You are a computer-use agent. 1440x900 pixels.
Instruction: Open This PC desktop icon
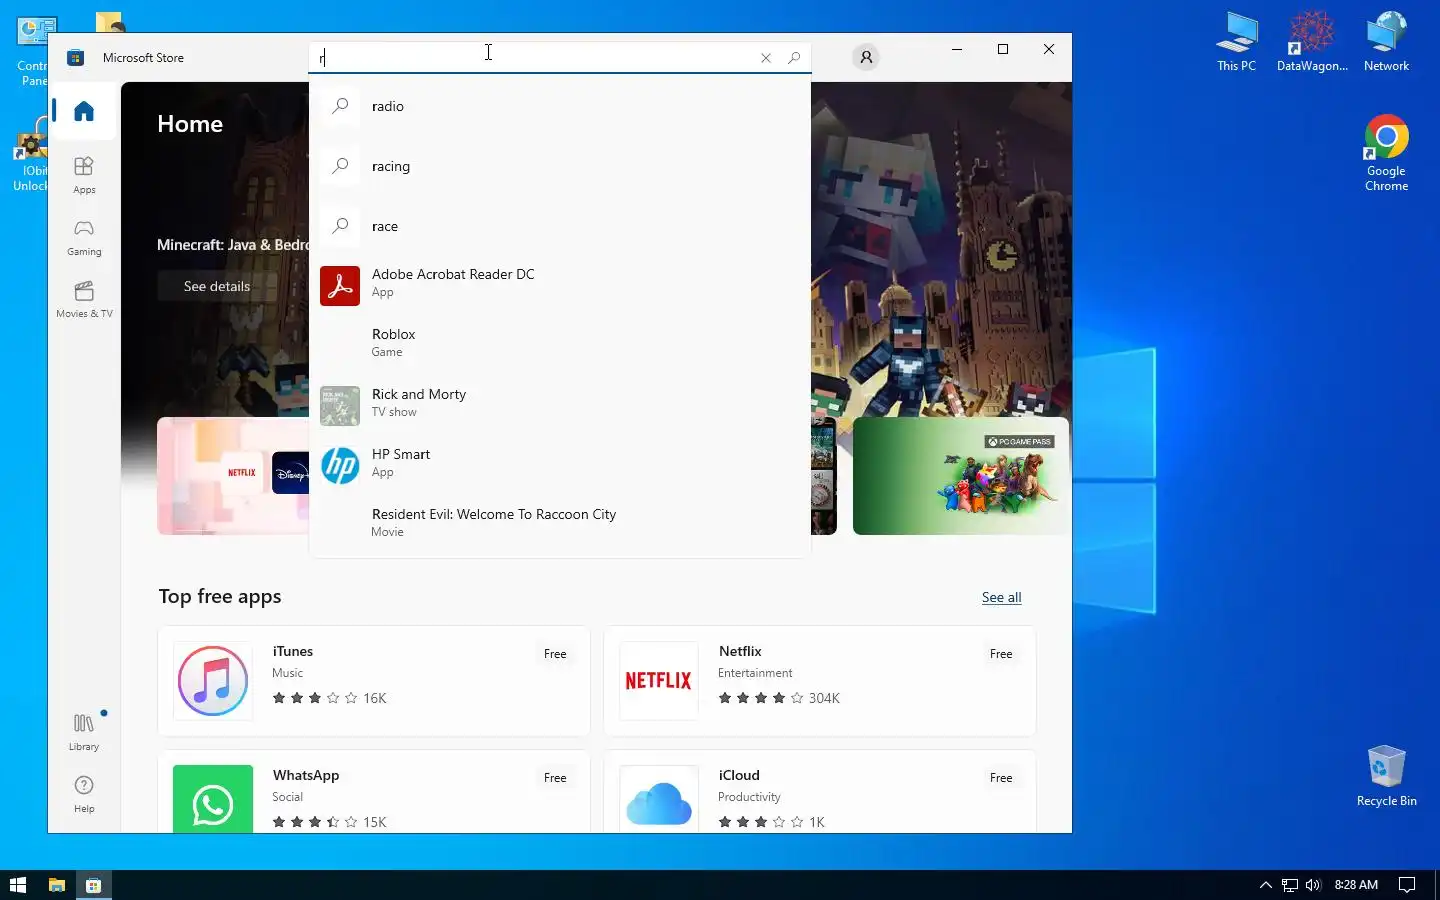1236,42
